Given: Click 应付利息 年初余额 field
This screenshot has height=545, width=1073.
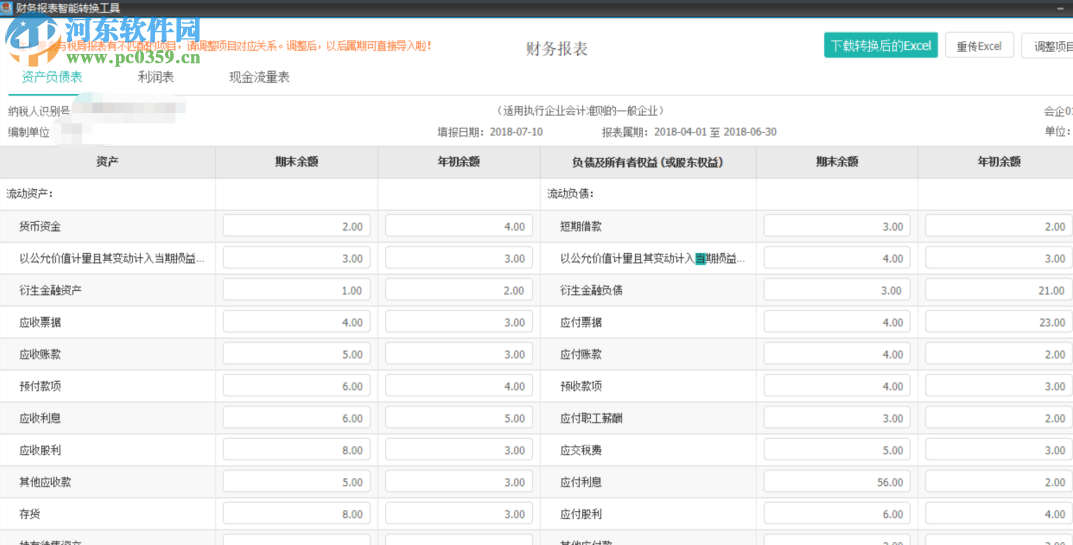Looking at the screenshot, I should (999, 482).
